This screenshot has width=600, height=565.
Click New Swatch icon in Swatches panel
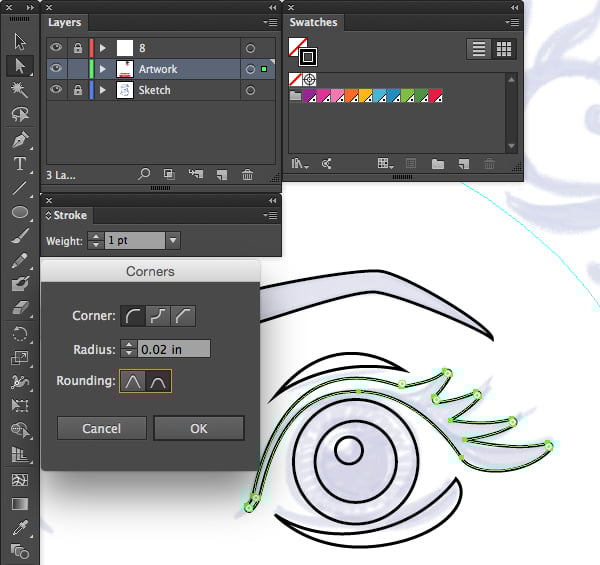point(464,164)
